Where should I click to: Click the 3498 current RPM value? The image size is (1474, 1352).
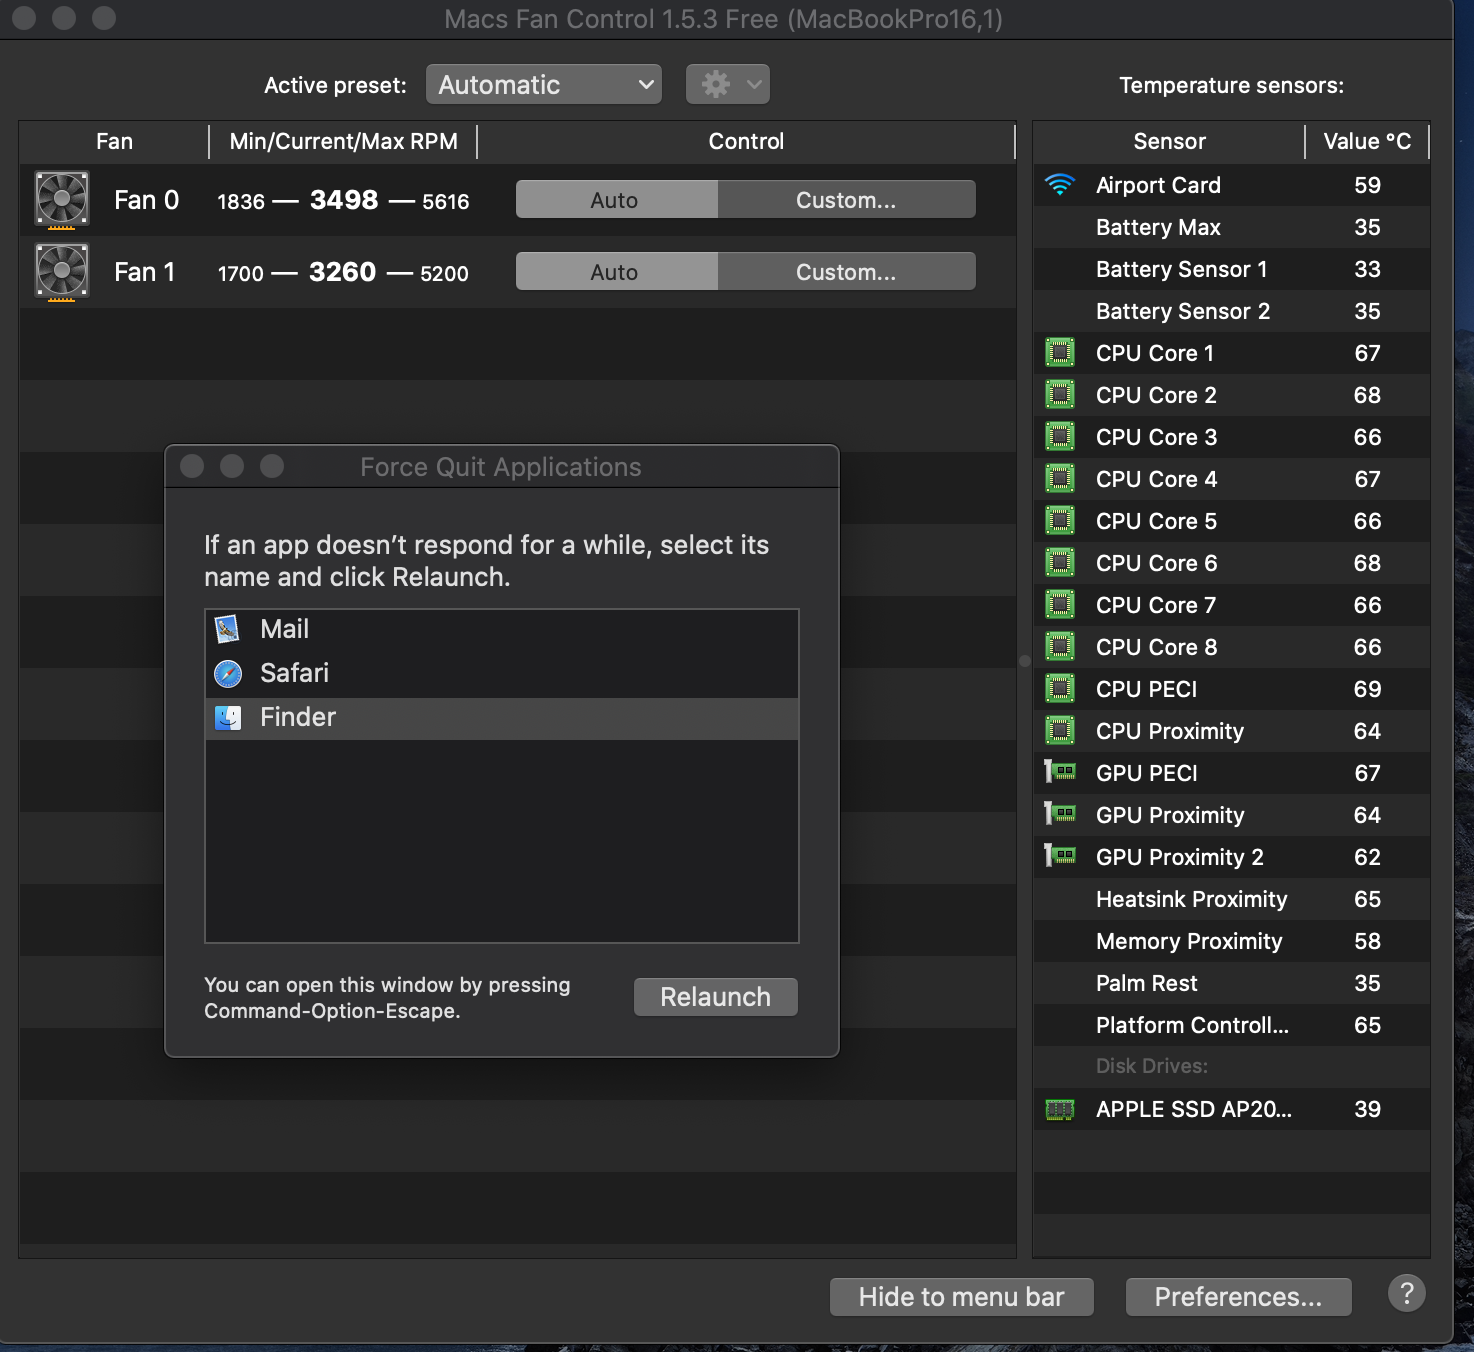click(x=344, y=200)
